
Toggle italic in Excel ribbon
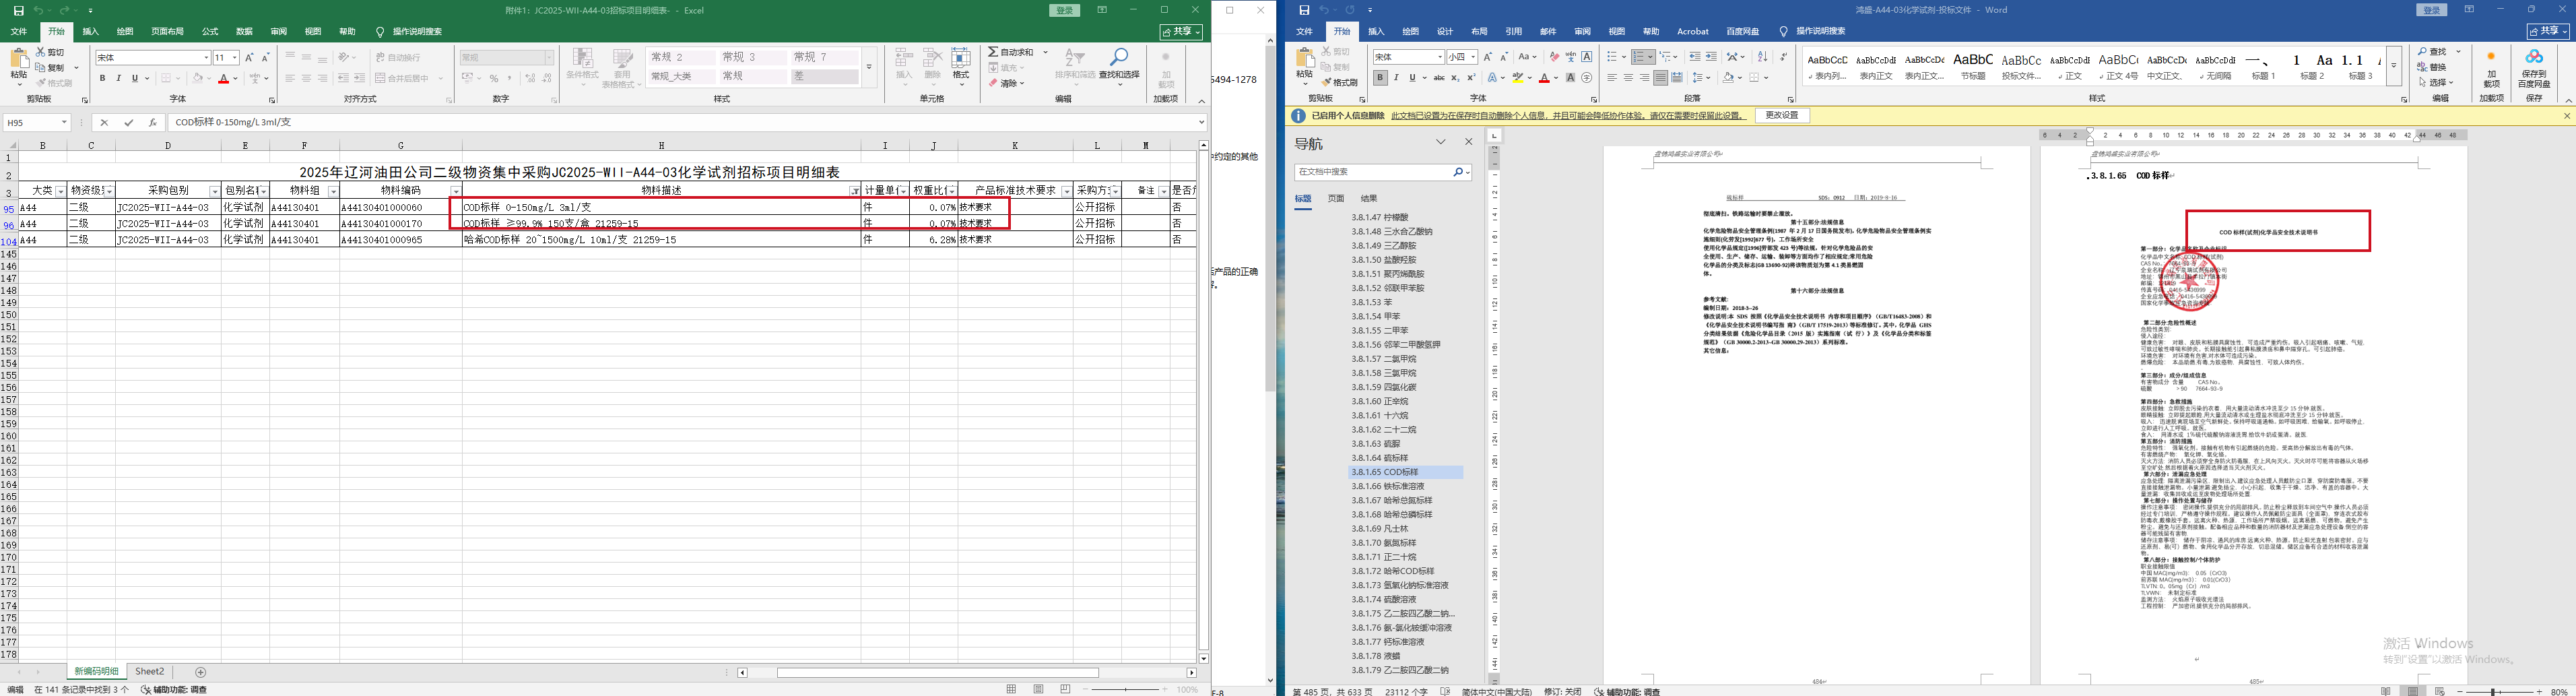click(x=118, y=78)
